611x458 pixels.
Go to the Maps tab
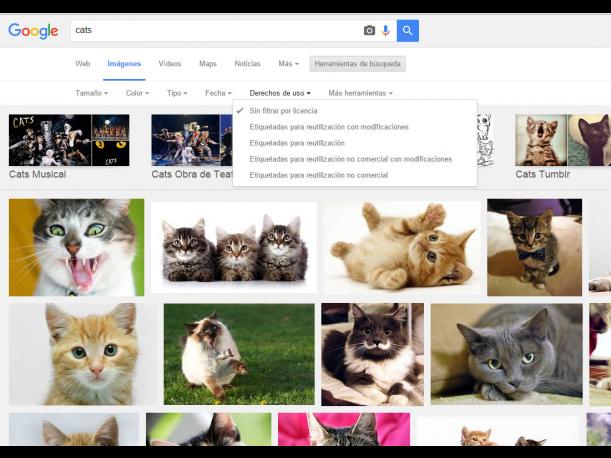(208, 64)
